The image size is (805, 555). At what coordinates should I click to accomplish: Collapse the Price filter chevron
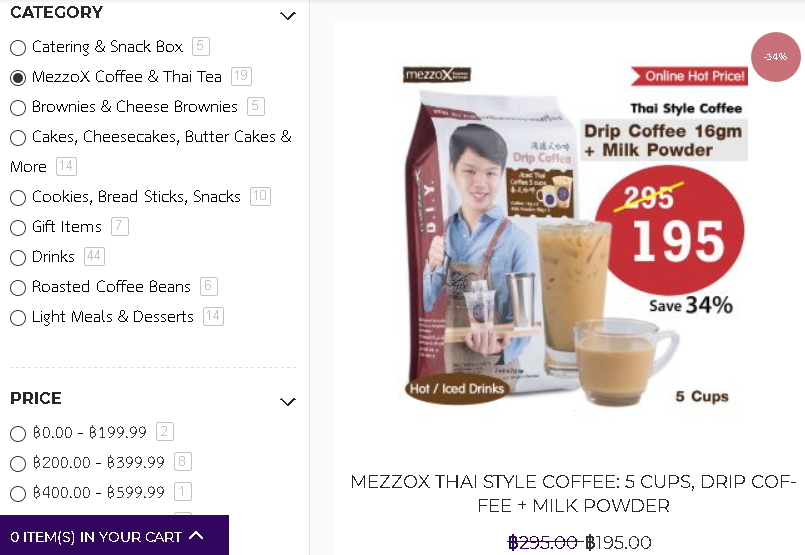click(x=288, y=401)
